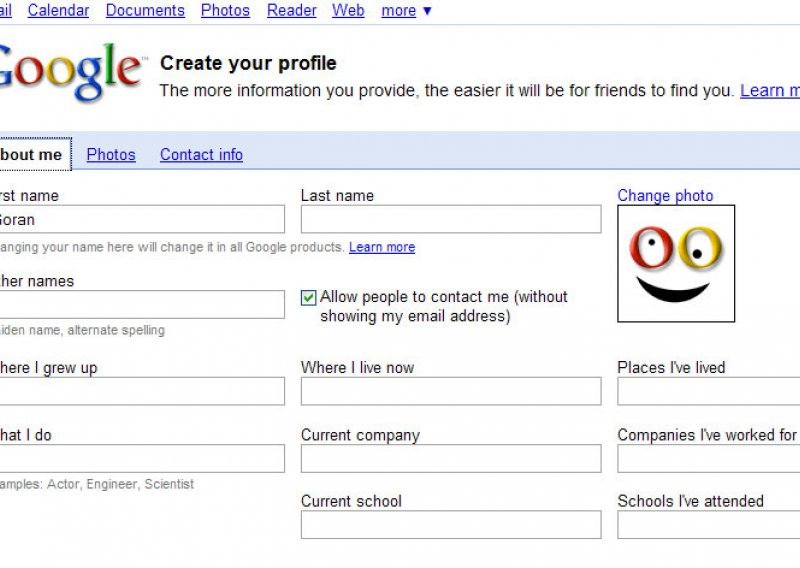The image size is (800, 568).
Task: Click the First name field containing Goran
Action: coord(142,219)
